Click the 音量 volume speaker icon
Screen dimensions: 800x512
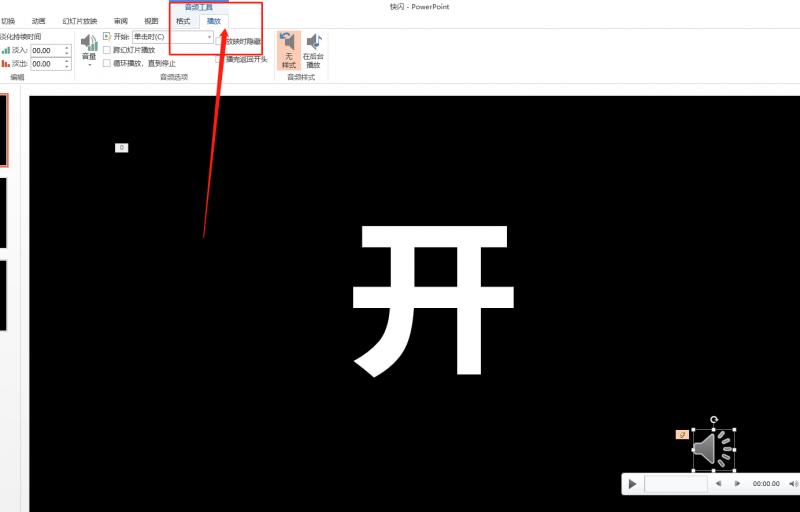click(x=89, y=43)
